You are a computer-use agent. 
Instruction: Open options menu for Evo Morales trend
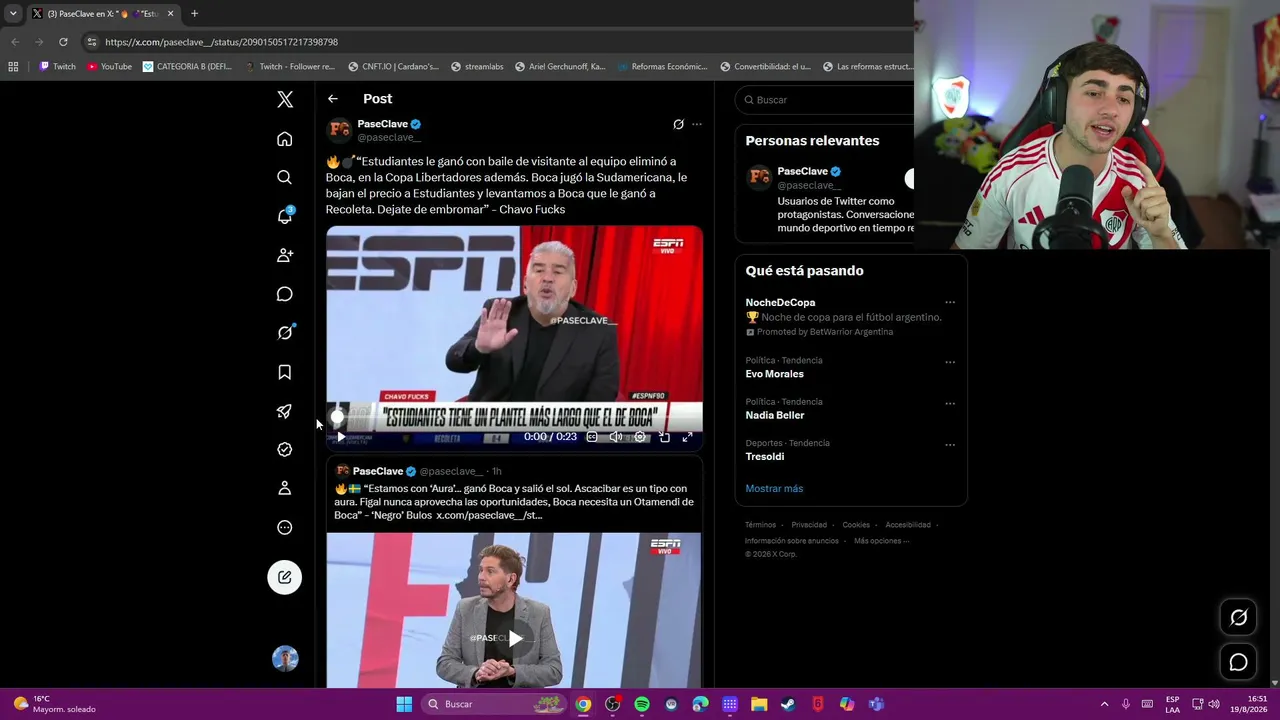(950, 361)
